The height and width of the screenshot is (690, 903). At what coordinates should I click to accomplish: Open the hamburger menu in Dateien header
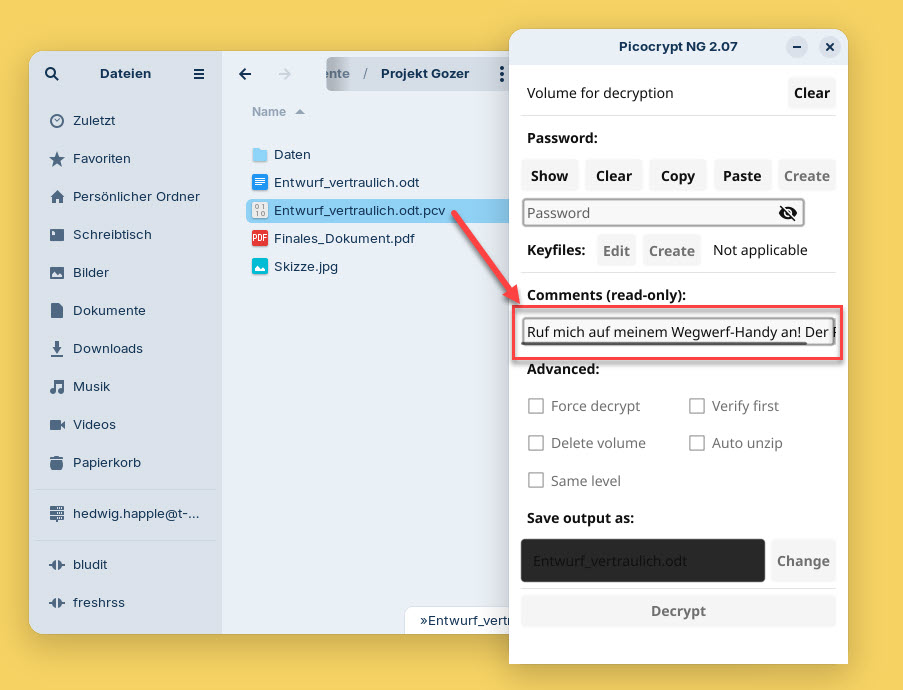pyautogui.click(x=199, y=74)
